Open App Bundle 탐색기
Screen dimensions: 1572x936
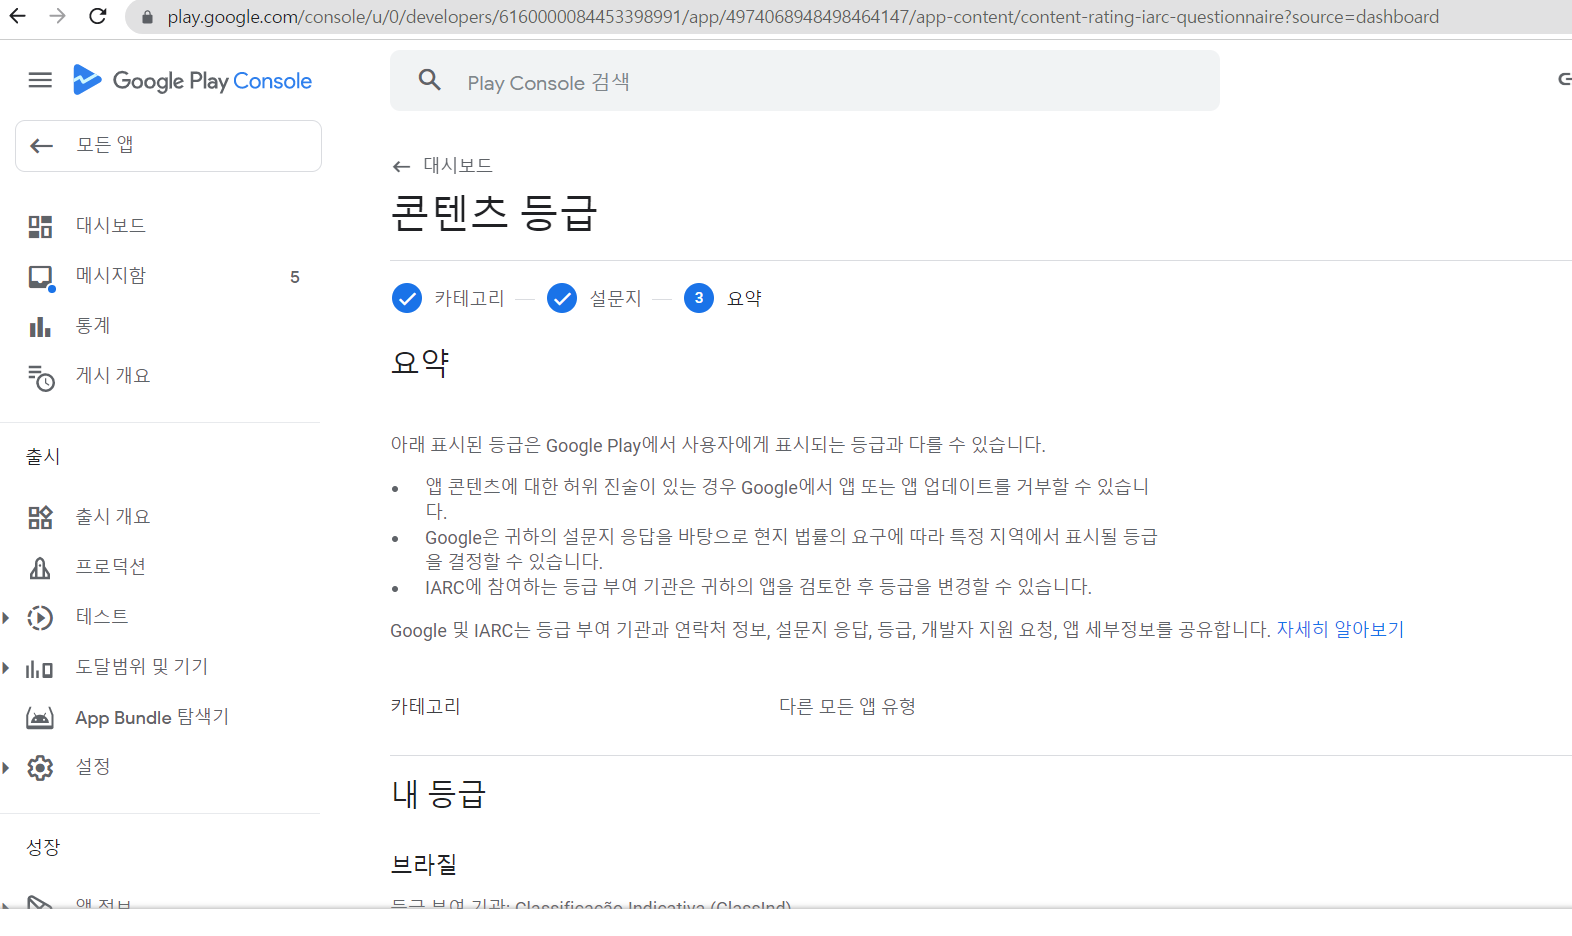click(152, 718)
